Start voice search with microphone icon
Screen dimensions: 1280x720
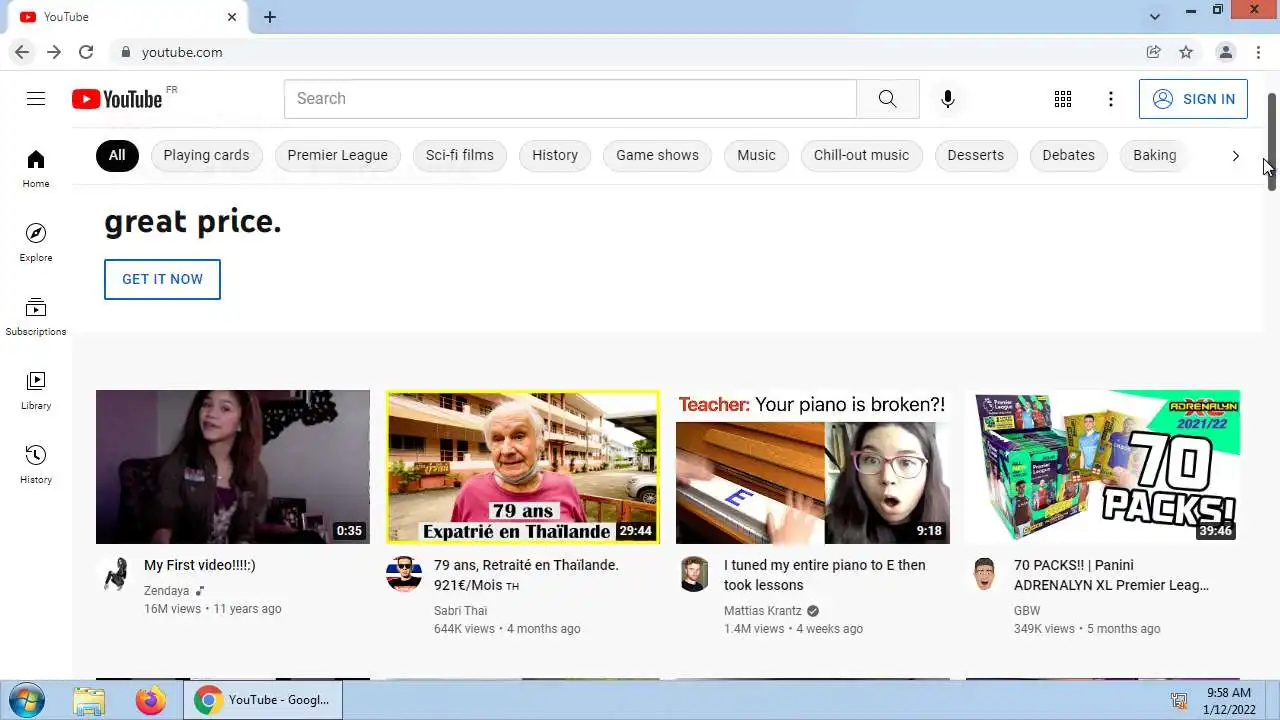[948, 99]
